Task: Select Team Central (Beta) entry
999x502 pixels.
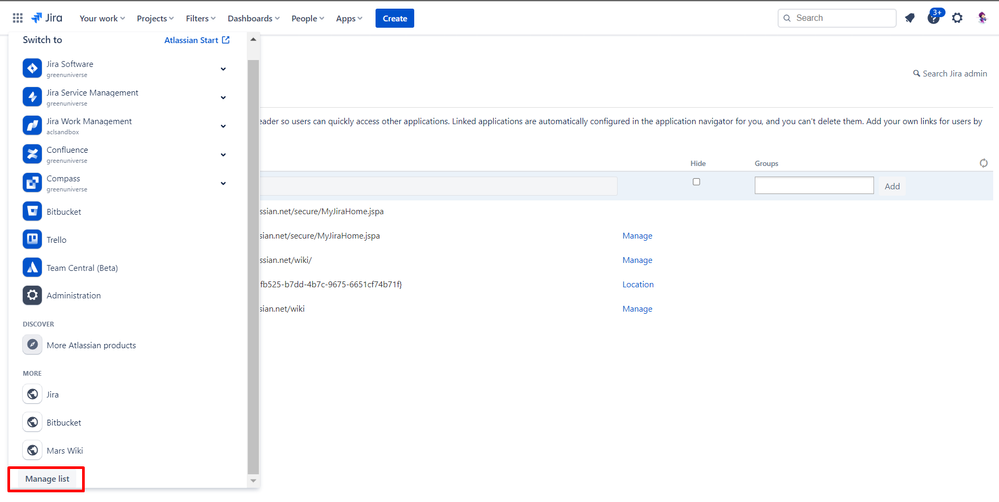Action: click(x=82, y=268)
